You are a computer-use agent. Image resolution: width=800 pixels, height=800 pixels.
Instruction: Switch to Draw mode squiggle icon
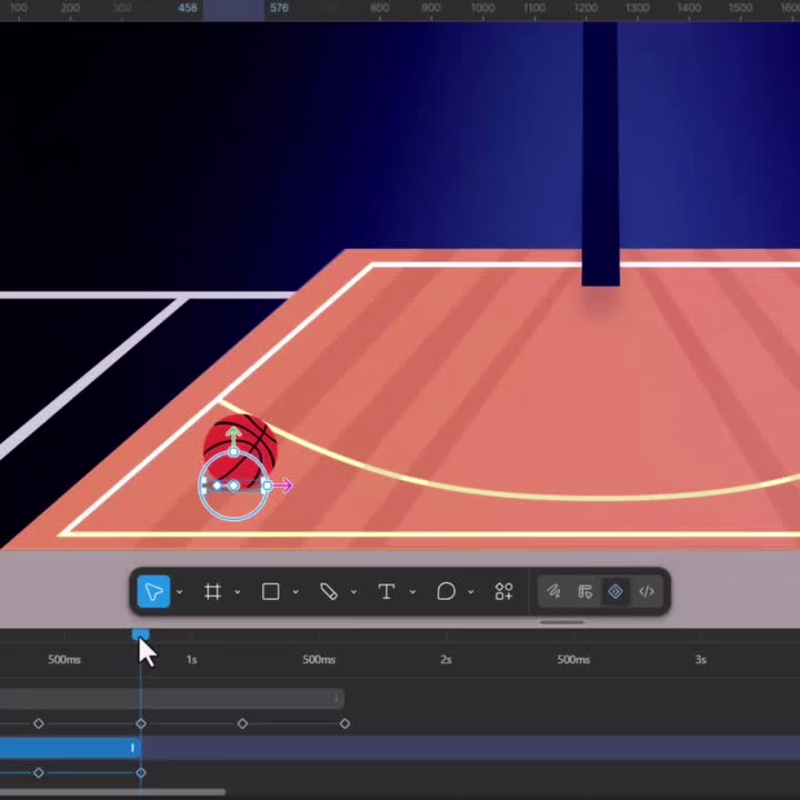tap(554, 591)
